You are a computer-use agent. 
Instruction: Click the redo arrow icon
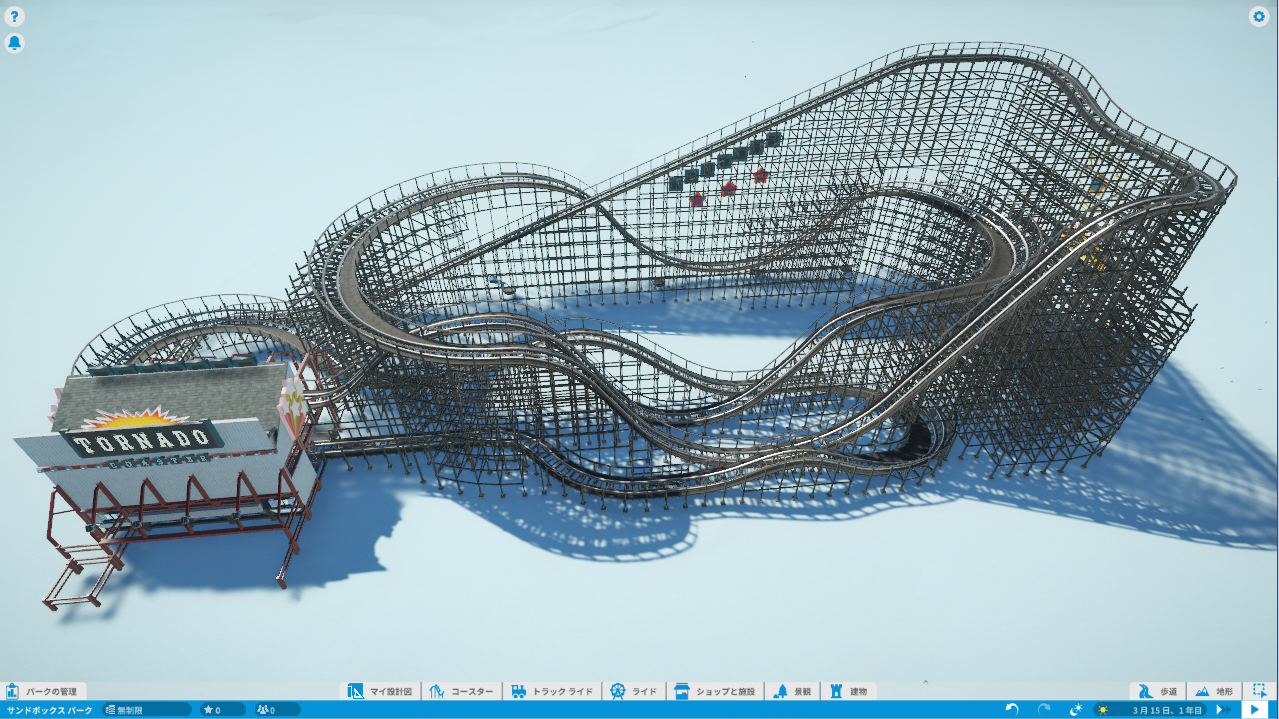pos(1044,710)
